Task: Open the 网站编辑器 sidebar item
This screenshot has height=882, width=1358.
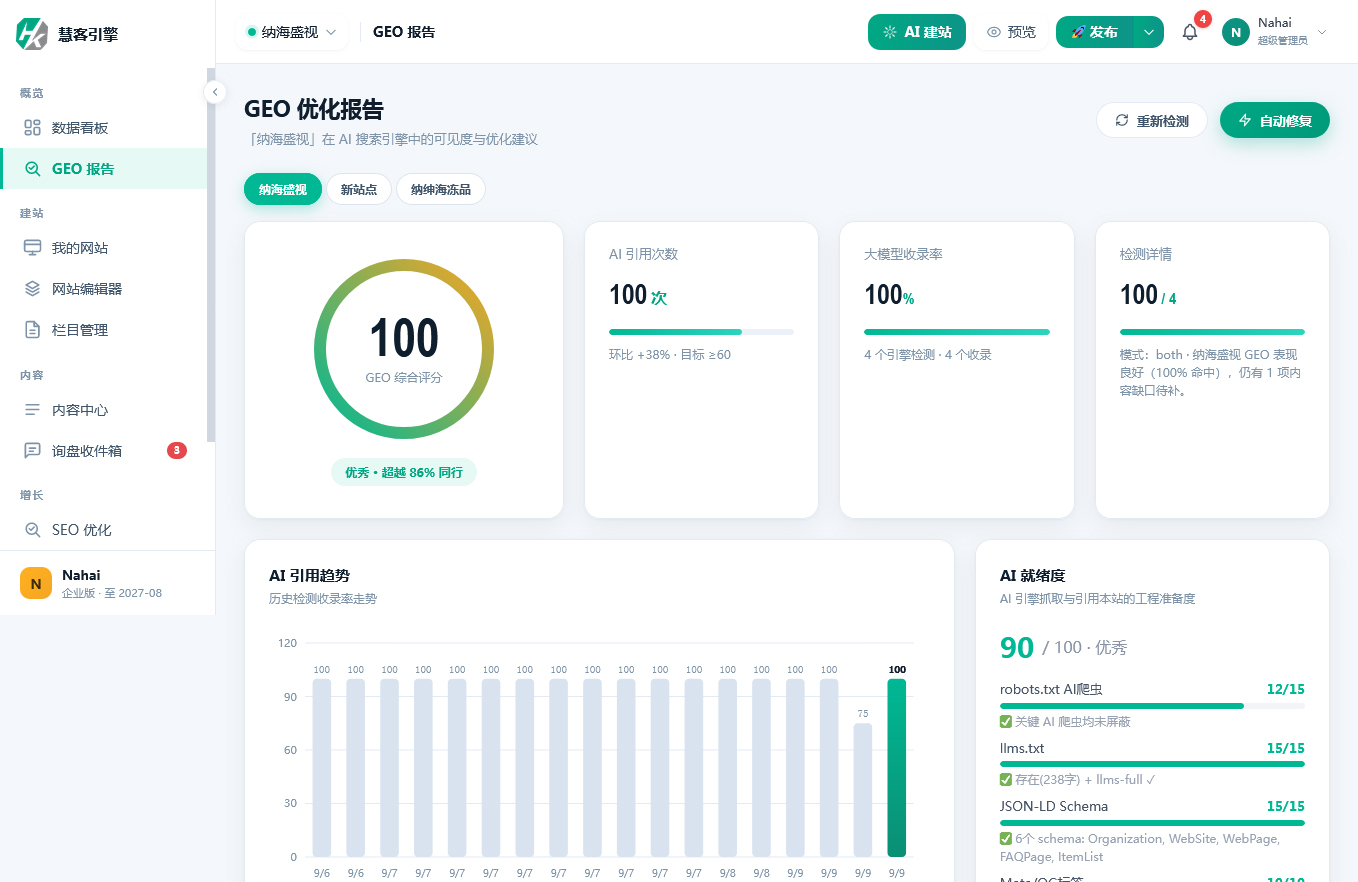Action: (x=104, y=289)
